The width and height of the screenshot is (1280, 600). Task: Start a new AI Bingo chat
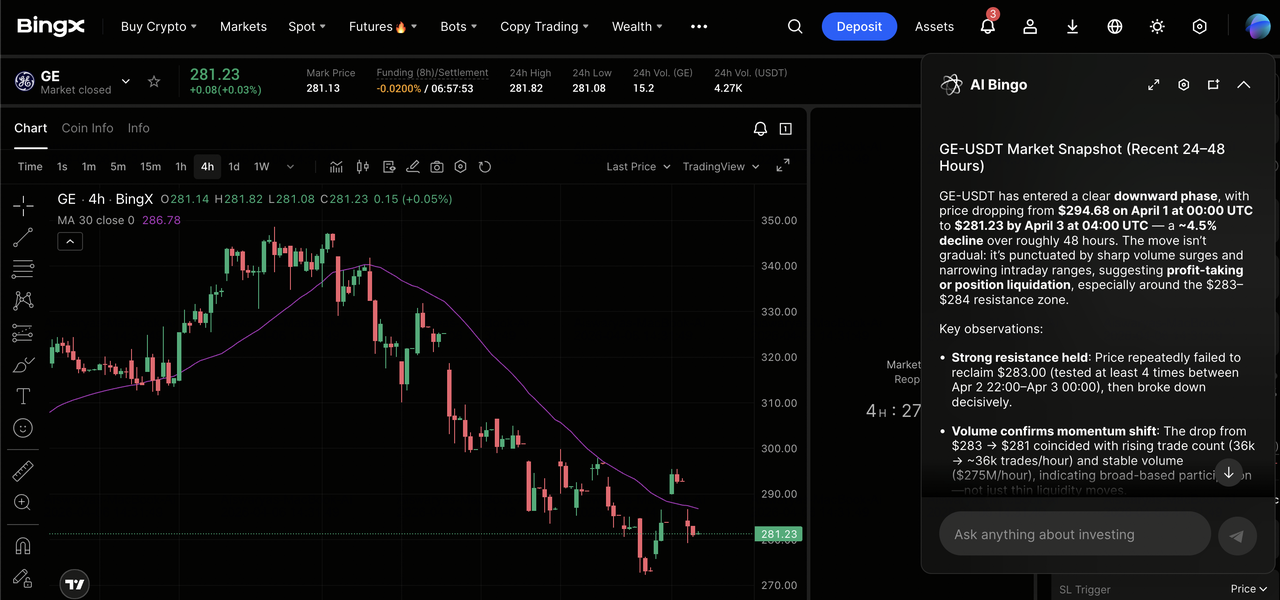[x=1213, y=85]
